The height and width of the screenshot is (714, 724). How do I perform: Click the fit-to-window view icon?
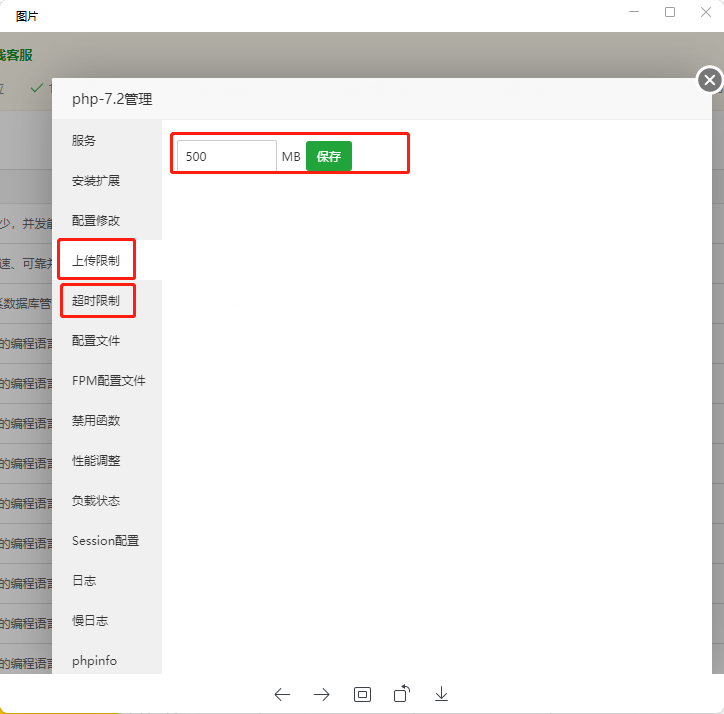362,694
